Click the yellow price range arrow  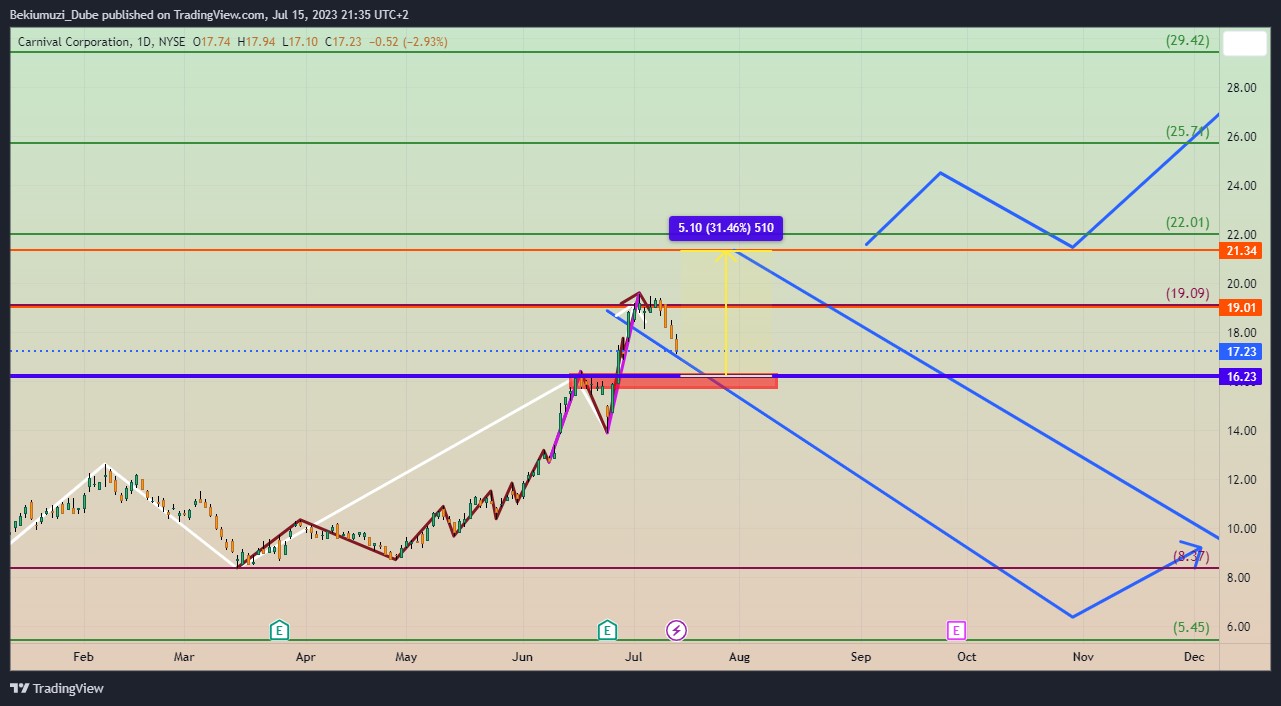point(727,312)
